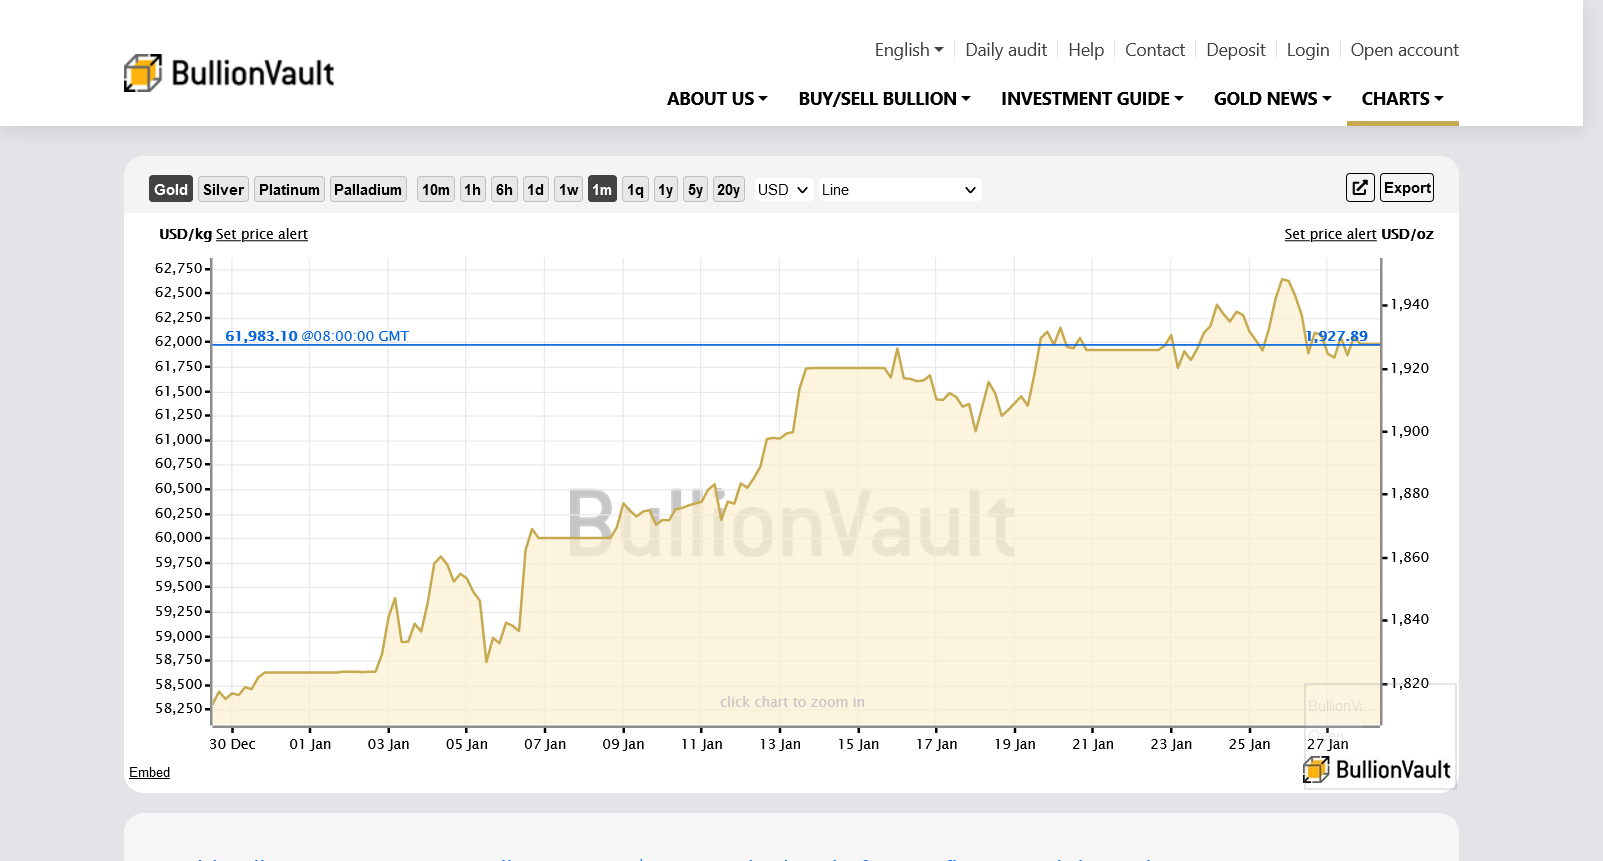Screen dimensions: 1603x861
Task: Click left Set price alert link
Action: [262, 234]
